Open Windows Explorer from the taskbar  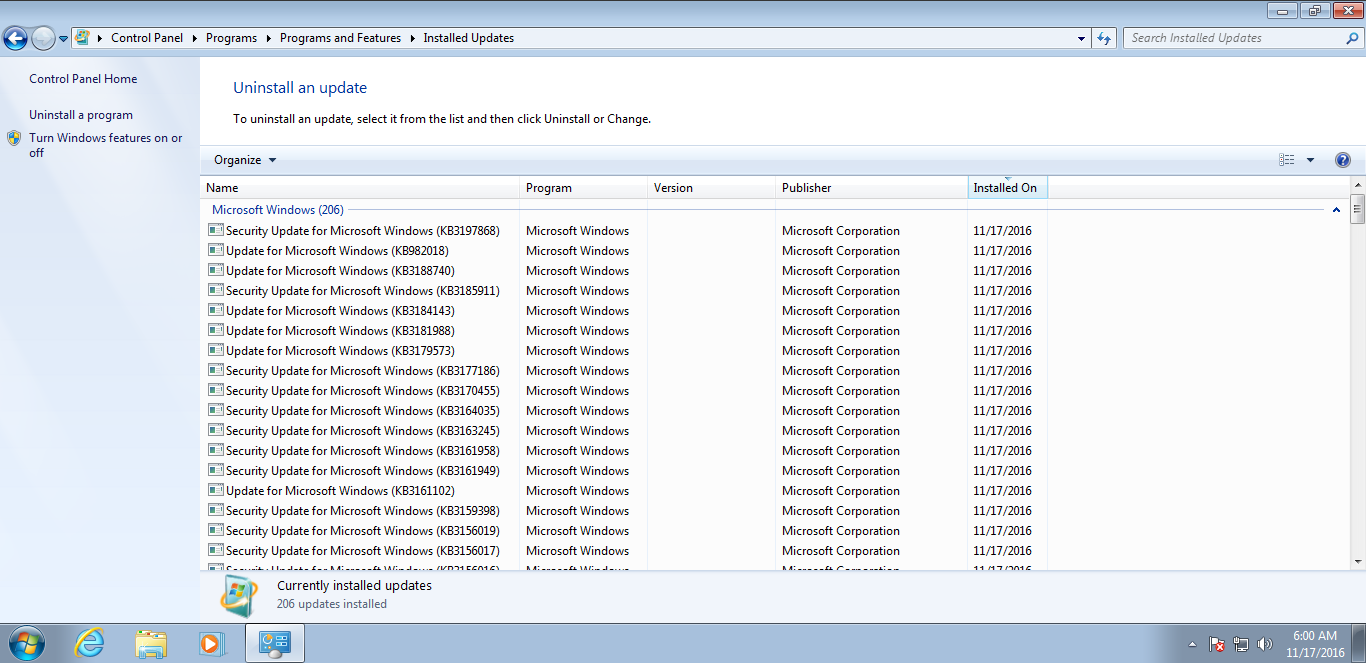[x=151, y=643]
